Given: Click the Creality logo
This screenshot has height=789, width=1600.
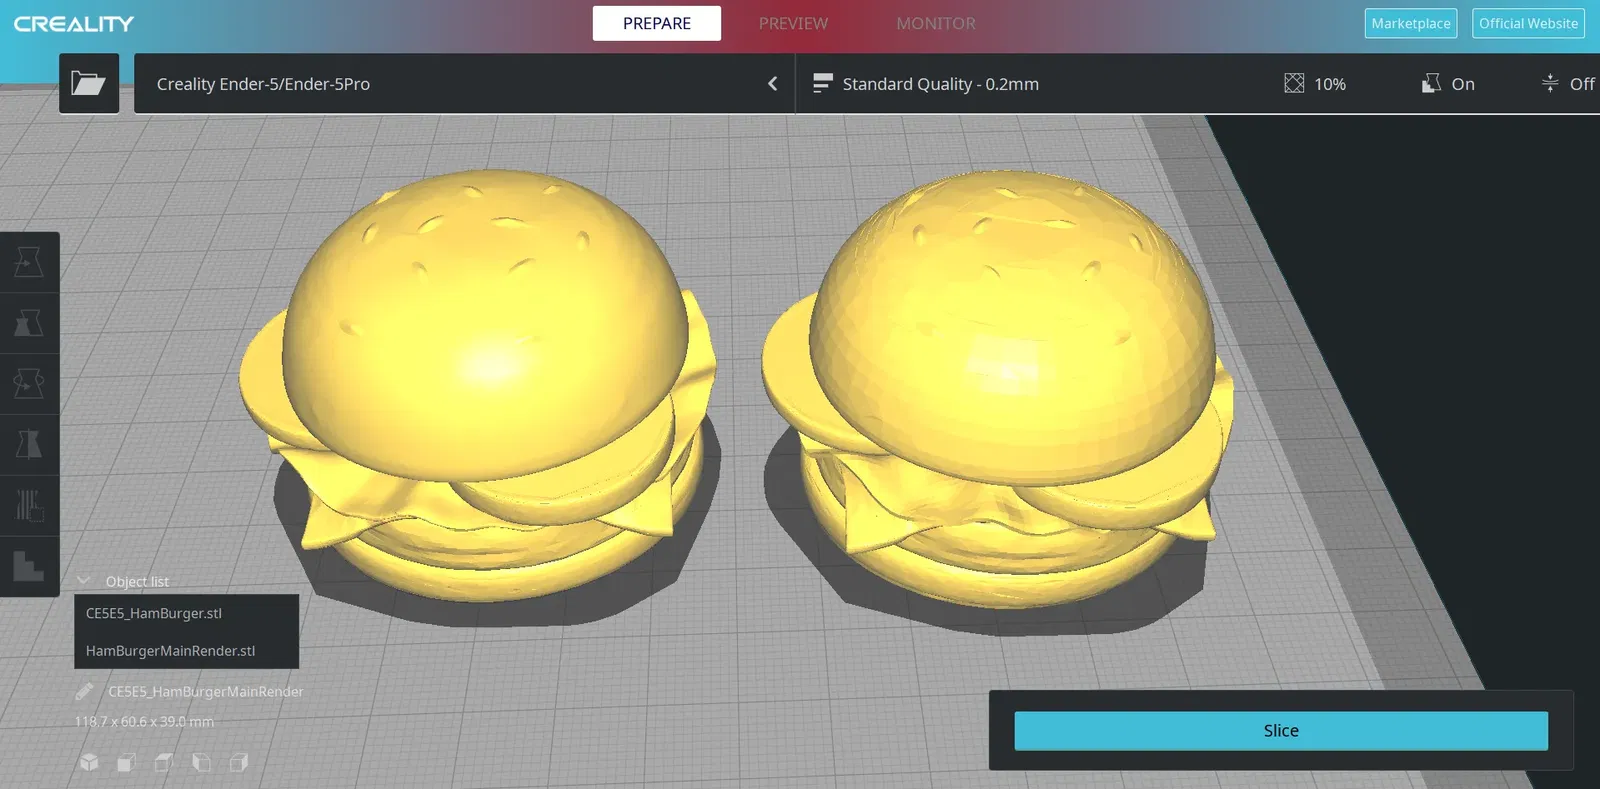Looking at the screenshot, I should 74,23.
